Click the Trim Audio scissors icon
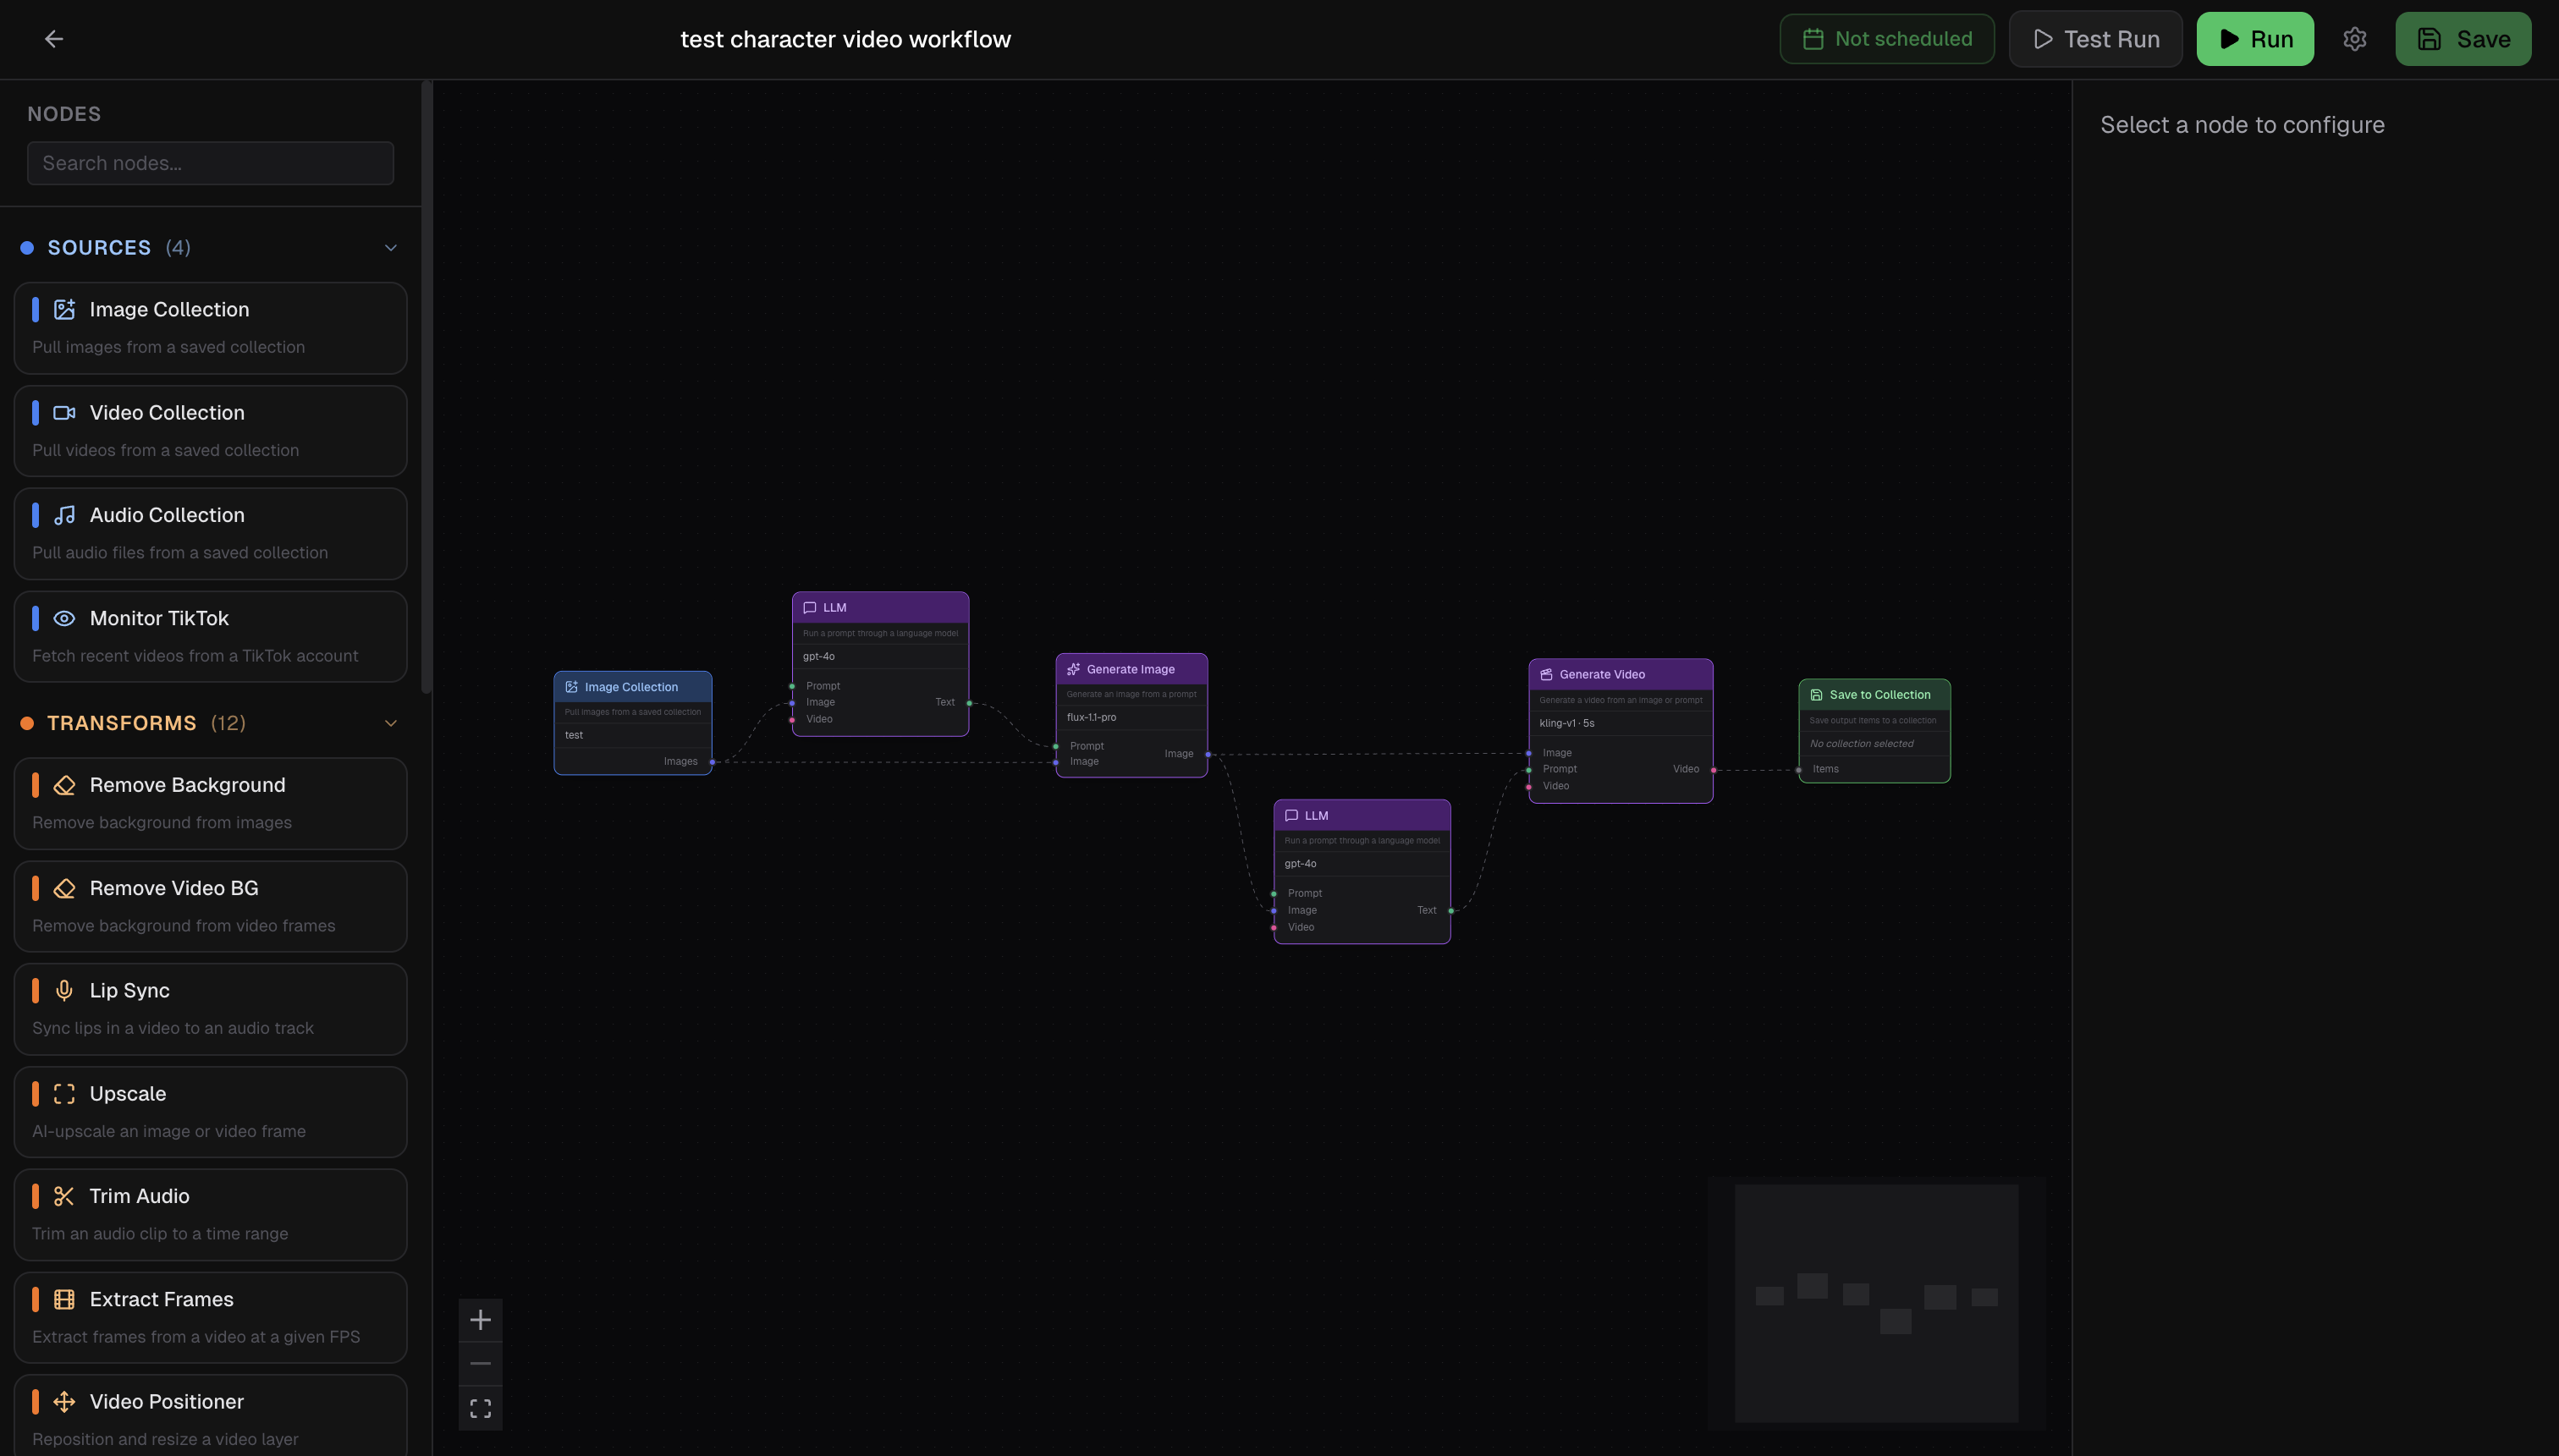This screenshot has height=1456, width=2559. 64,1196
